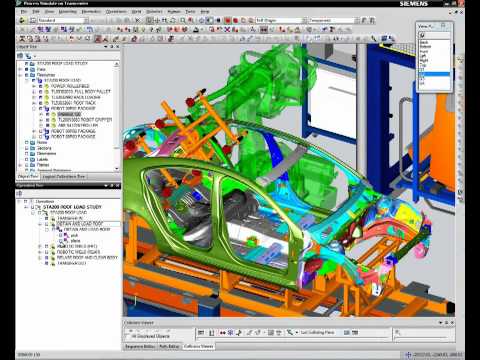
Task: Open the Object Tree panel options arrow
Action: click(x=106, y=47)
